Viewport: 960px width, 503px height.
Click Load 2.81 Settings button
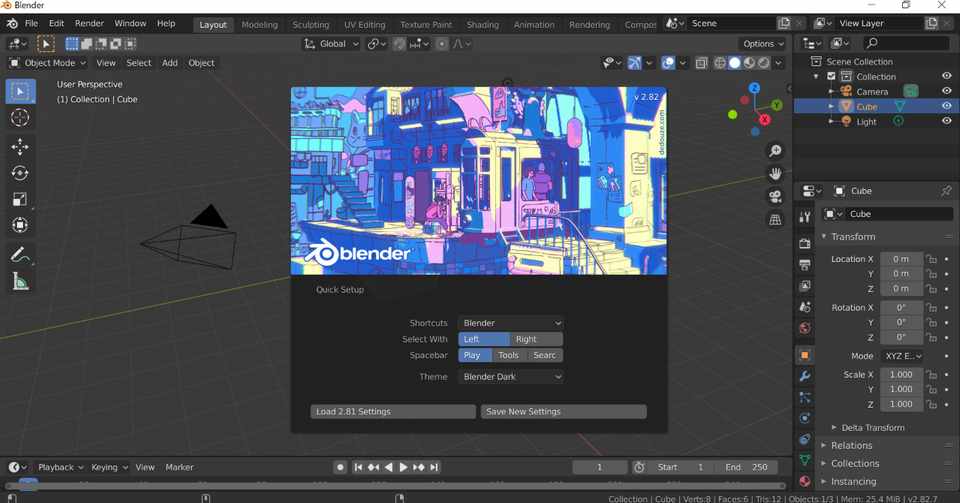pos(393,412)
